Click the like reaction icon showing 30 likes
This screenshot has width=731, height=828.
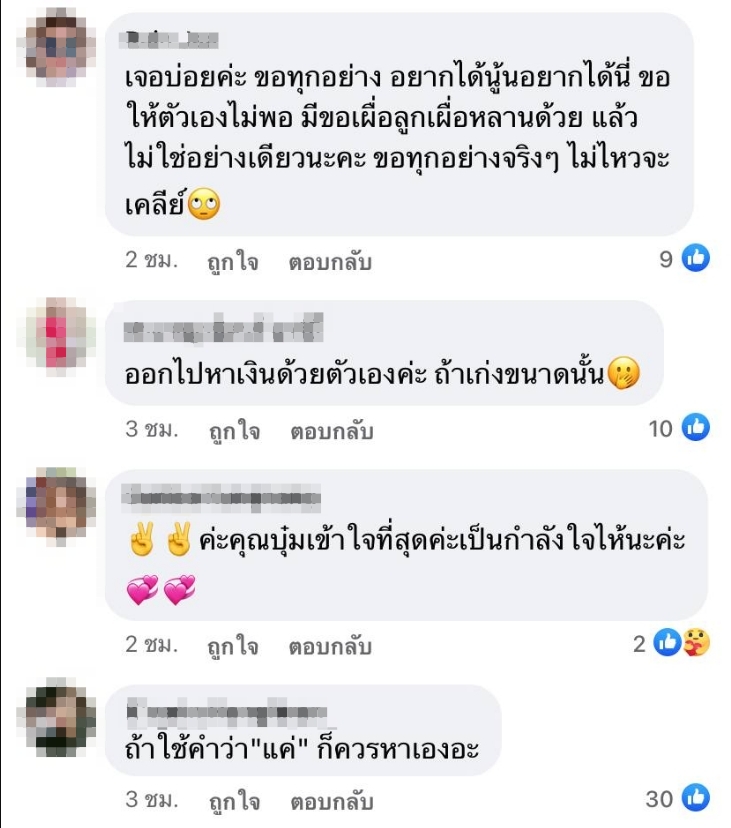(696, 797)
